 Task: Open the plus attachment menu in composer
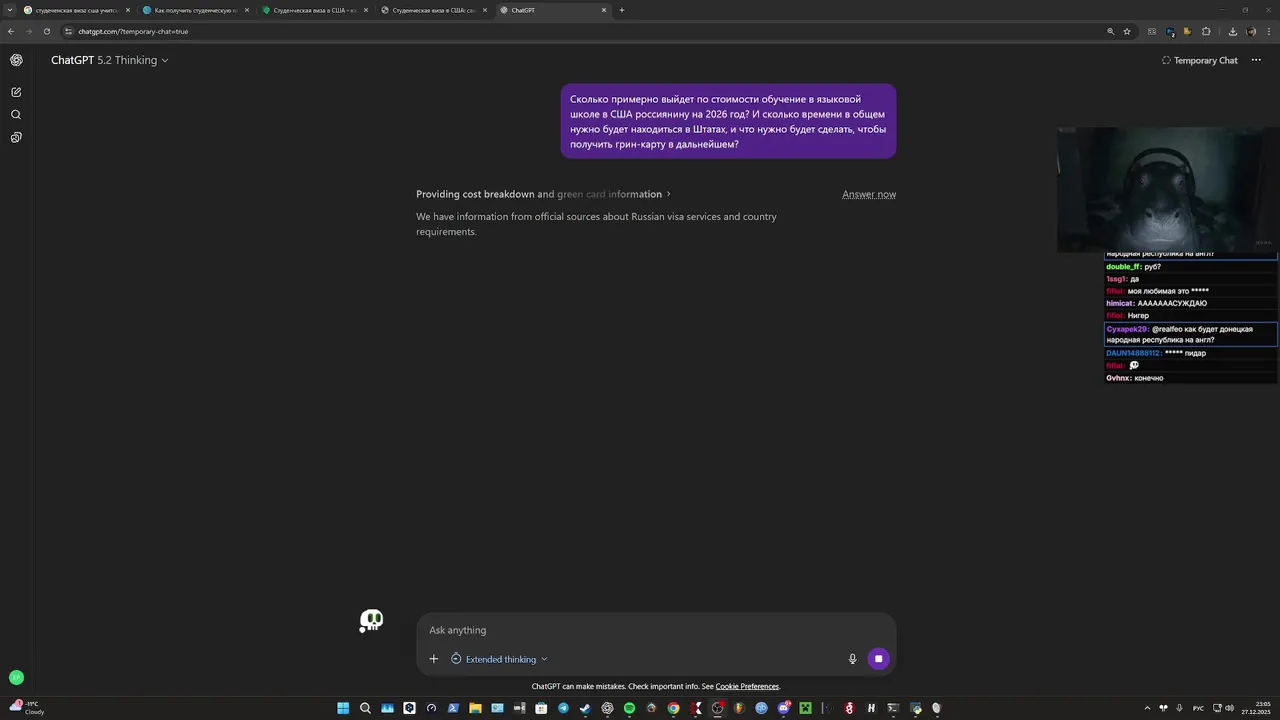coord(433,659)
